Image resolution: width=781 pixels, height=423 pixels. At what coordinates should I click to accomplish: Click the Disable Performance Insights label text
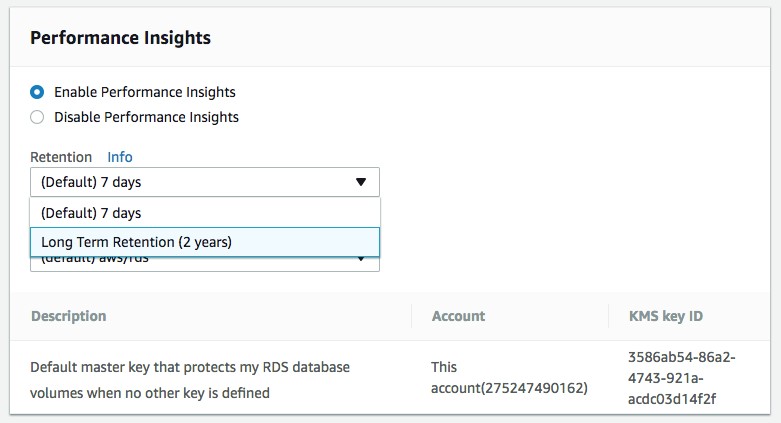[146, 117]
